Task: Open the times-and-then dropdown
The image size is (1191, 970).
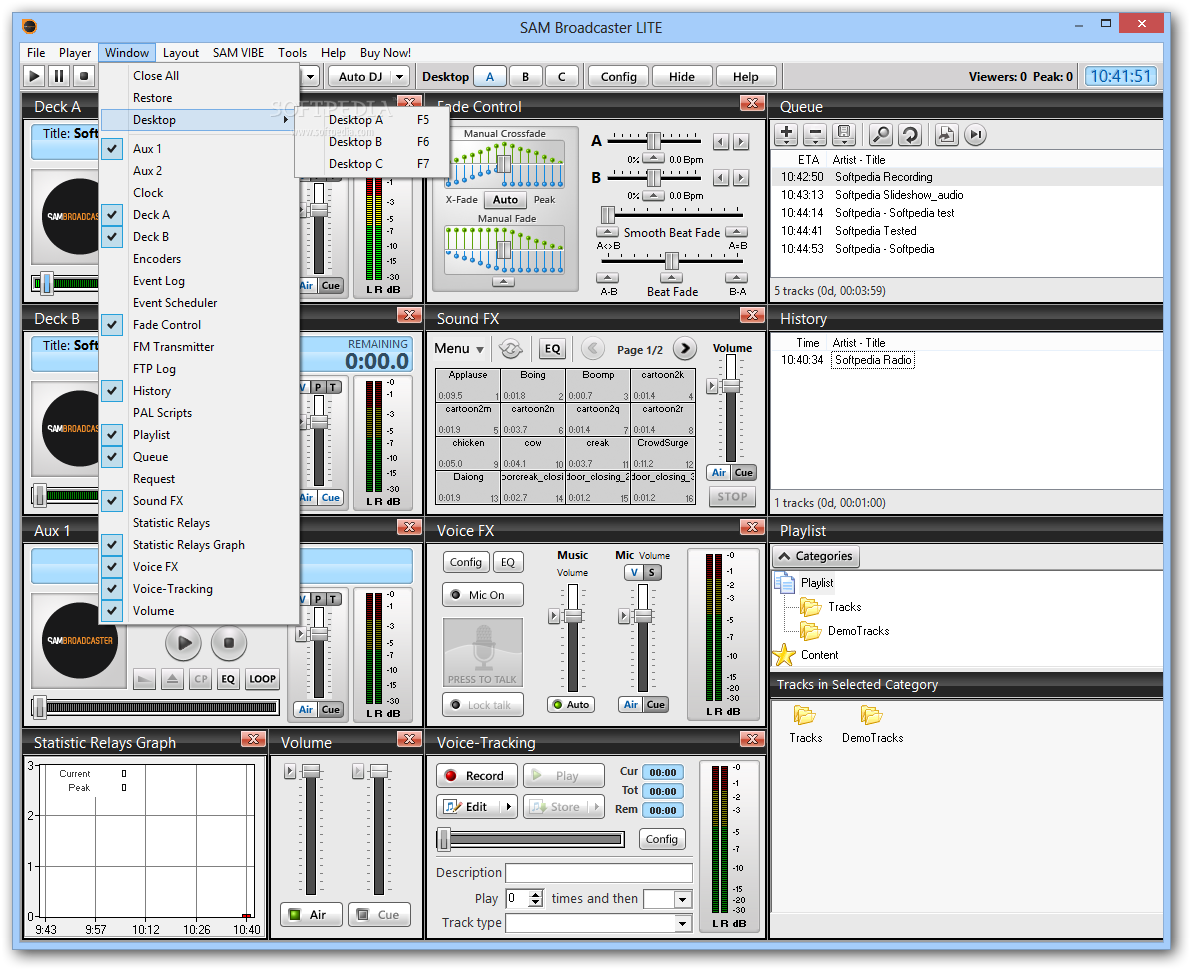Action: click(x=668, y=899)
